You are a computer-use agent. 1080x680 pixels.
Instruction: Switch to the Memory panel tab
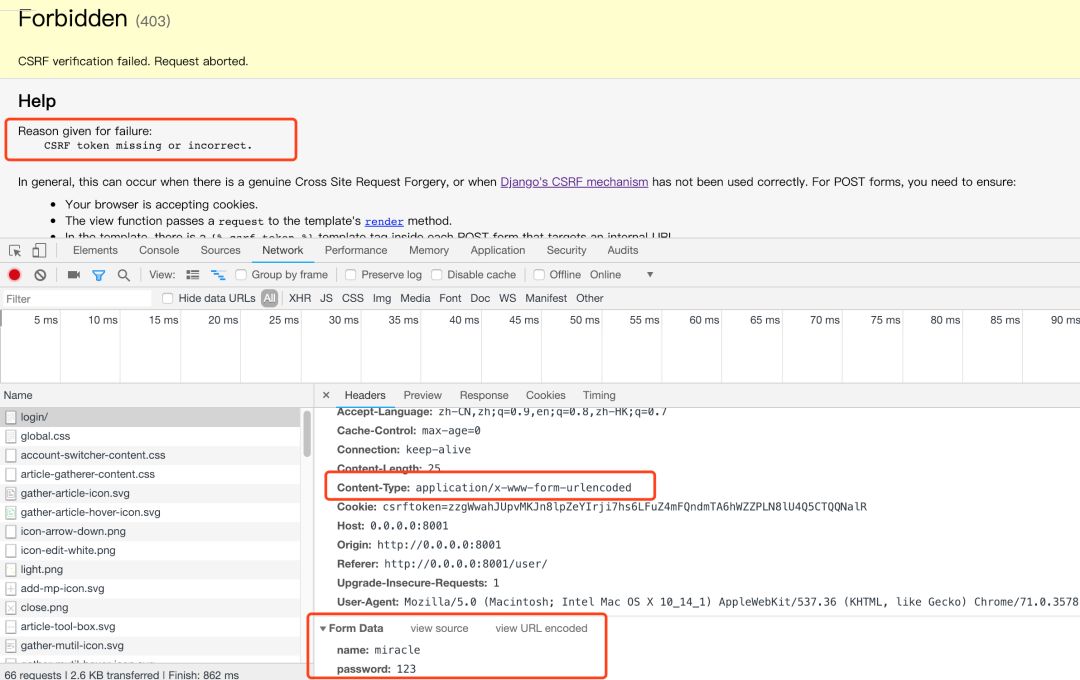(x=429, y=251)
